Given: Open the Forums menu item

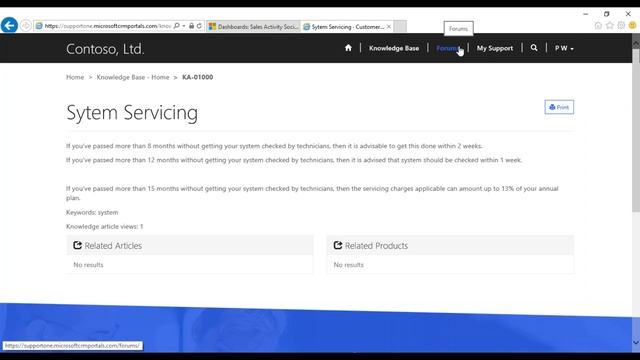Looking at the screenshot, I should (448, 48).
